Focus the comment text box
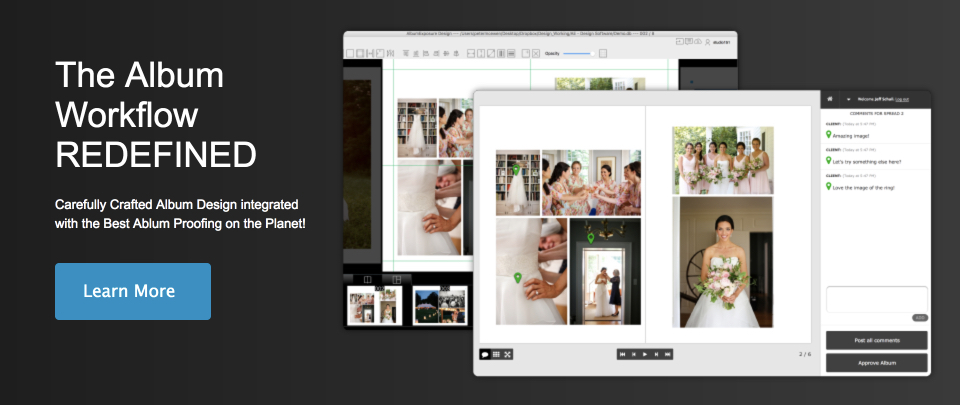The width and height of the screenshot is (960, 405). (877, 299)
